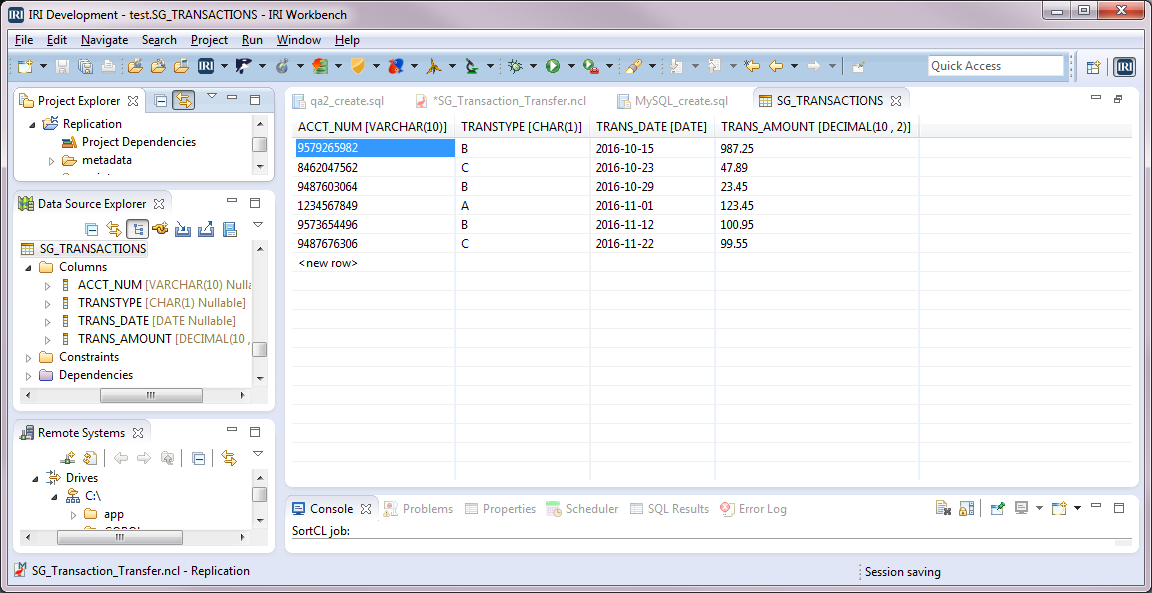Expand the metadata folder in Project Explorer
The height and width of the screenshot is (593, 1152).
pos(51,160)
